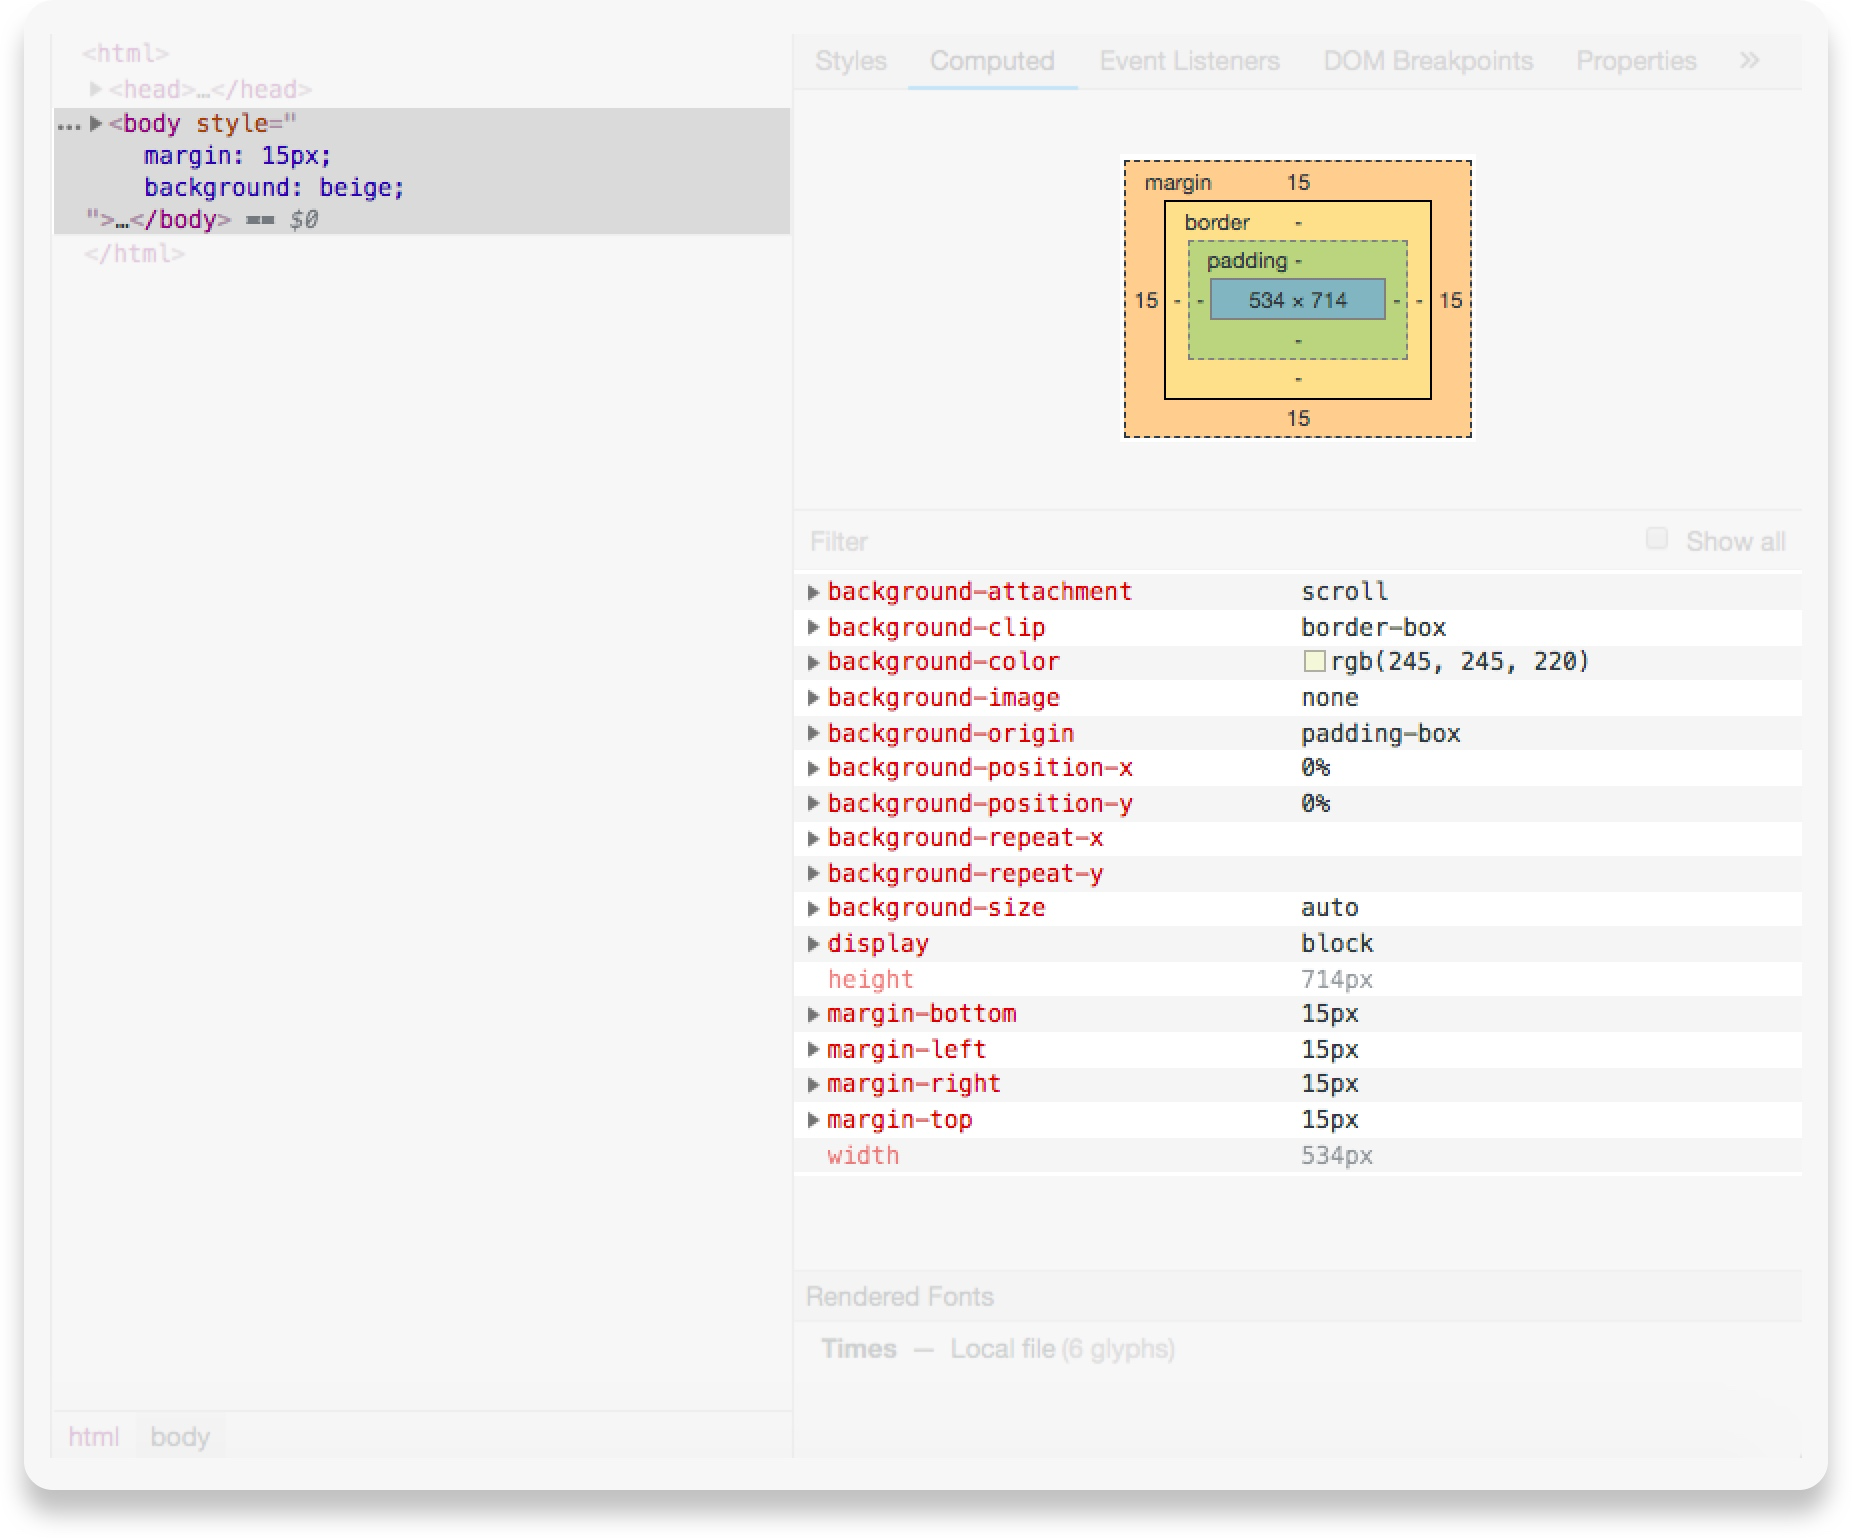
Task: Expand the margin-top property arrow
Action: (x=813, y=1120)
